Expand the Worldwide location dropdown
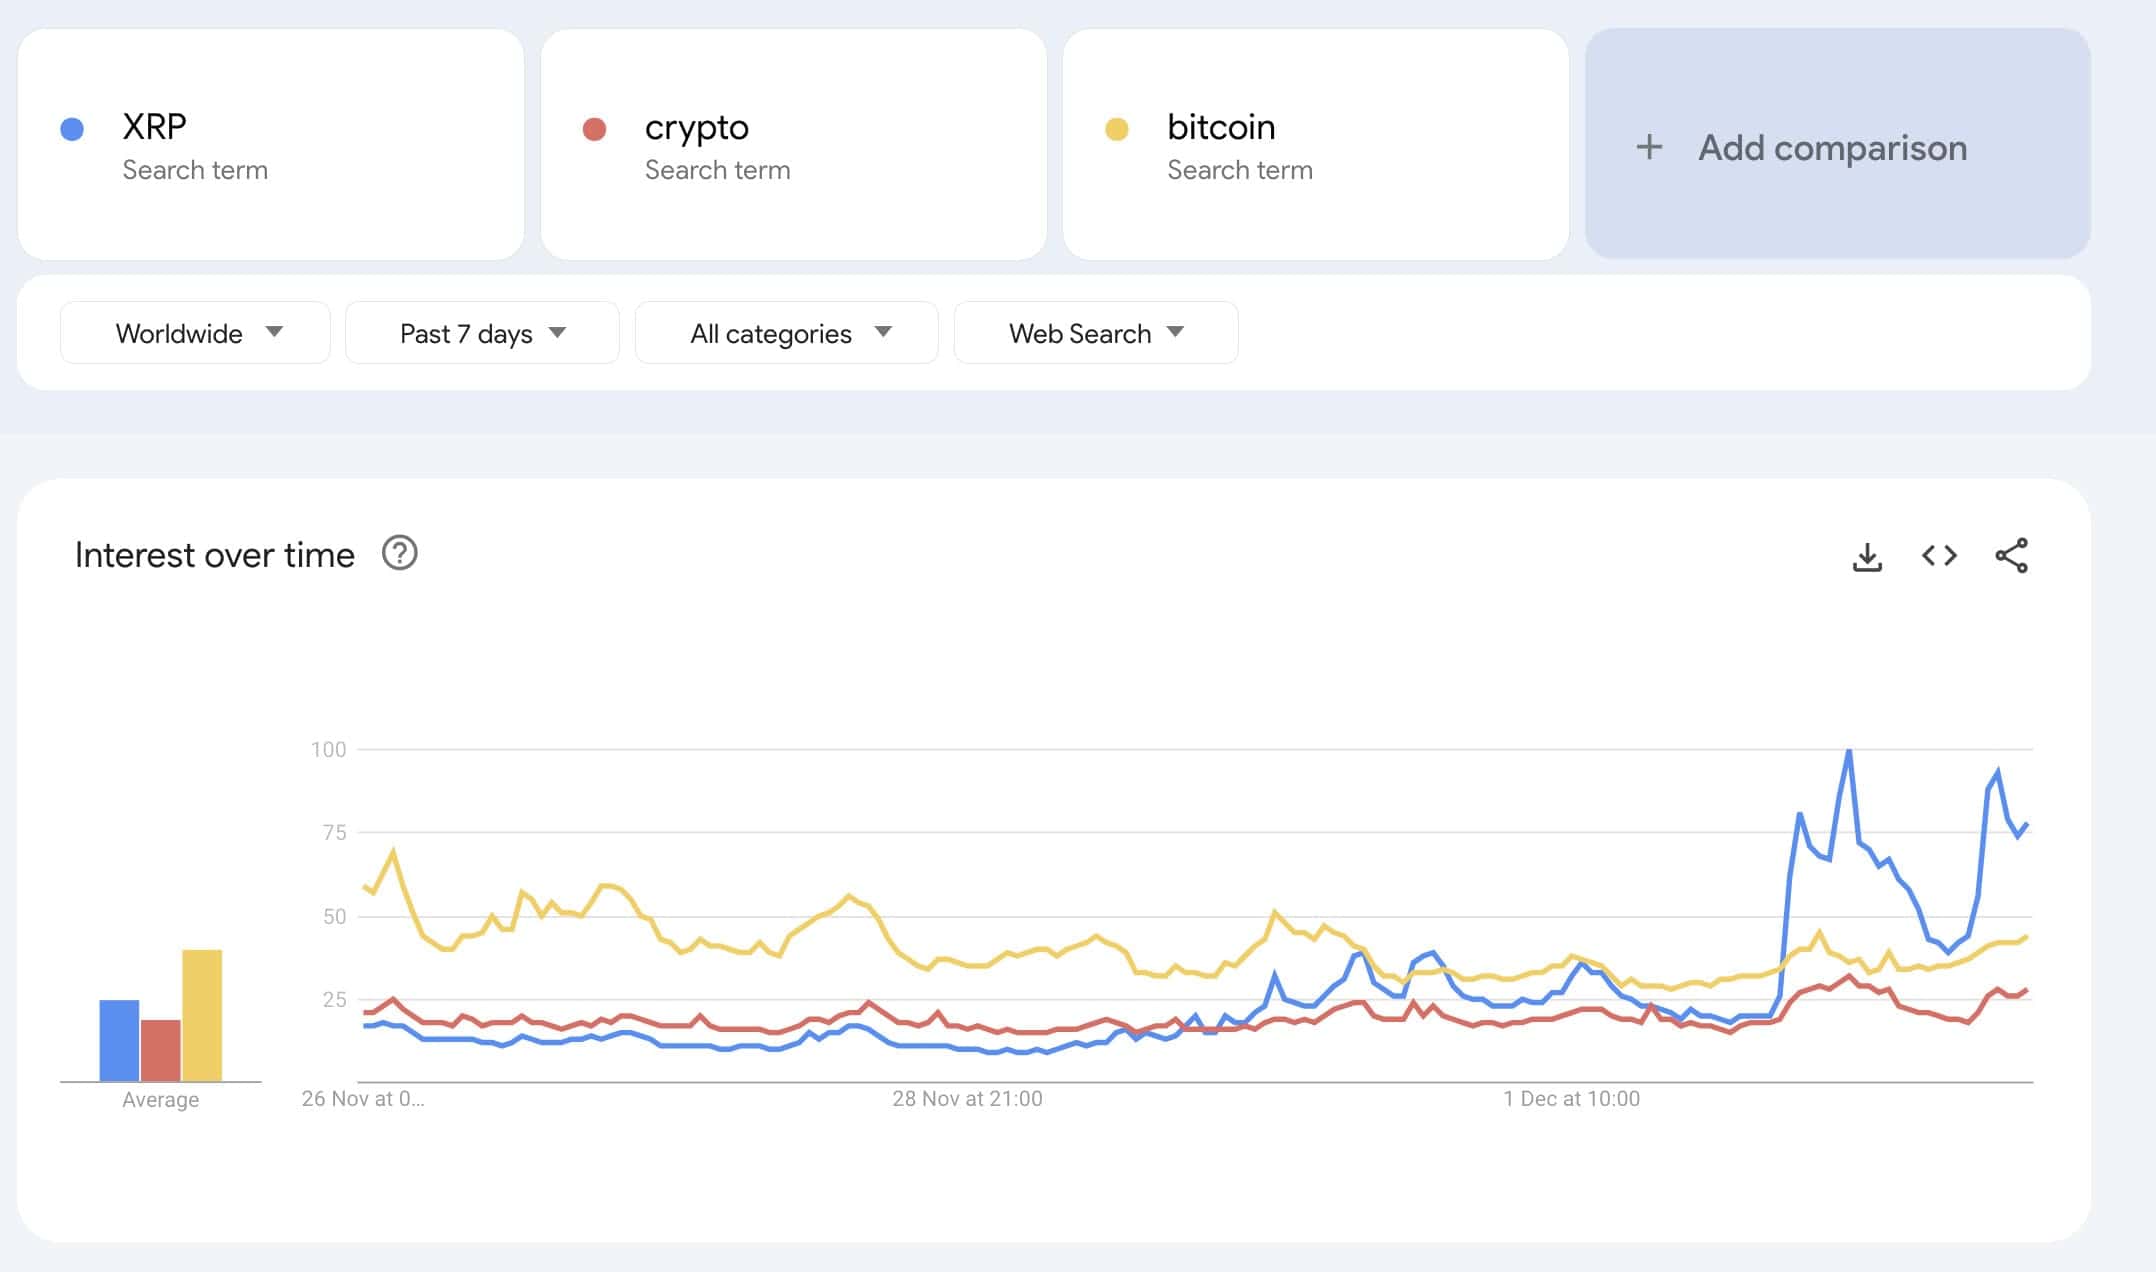The image size is (2156, 1272). pos(194,332)
